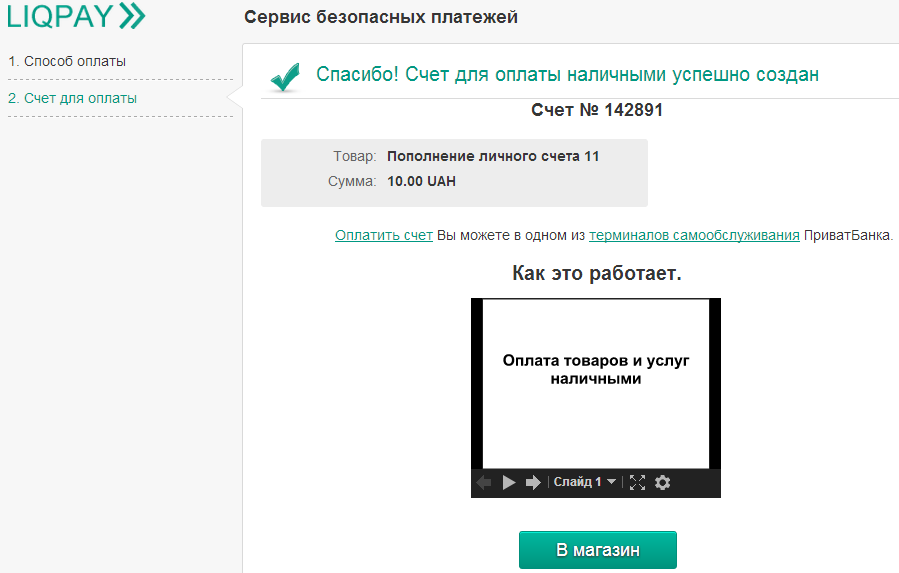Image resolution: width=899 pixels, height=573 pixels.
Task: Click the LIQPAY logo
Action: [76, 15]
